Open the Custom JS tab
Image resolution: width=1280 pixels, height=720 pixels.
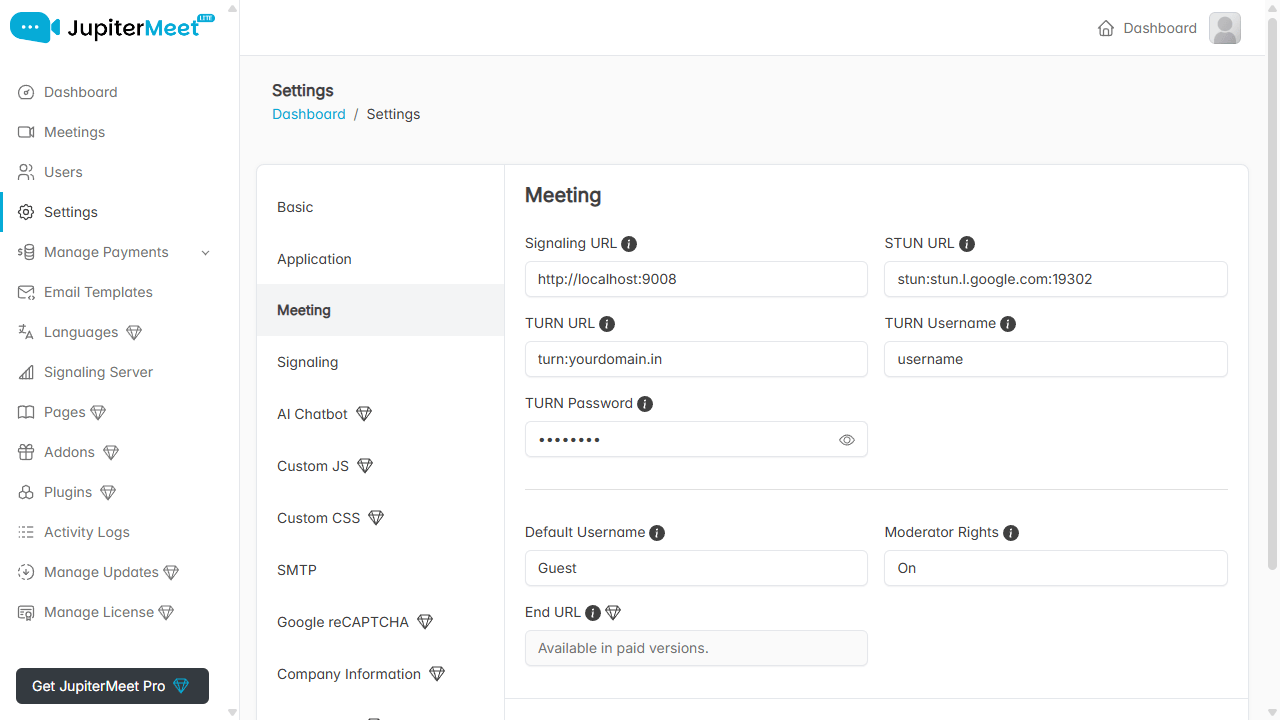coord(381,466)
